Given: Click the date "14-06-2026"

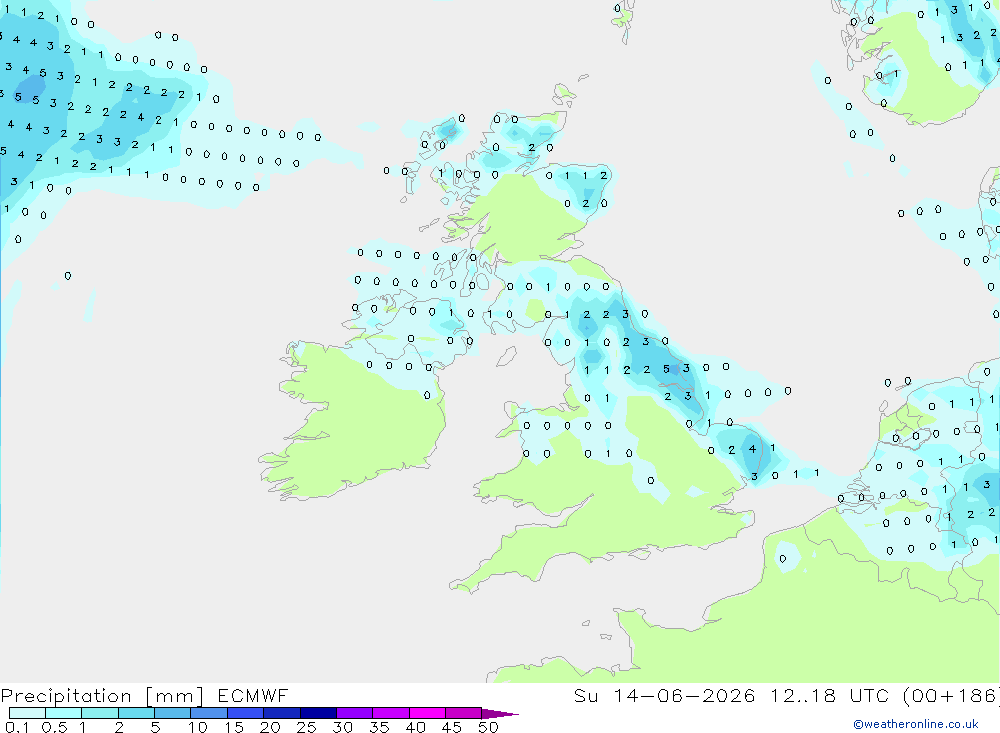Looking at the screenshot, I should pyautogui.click(x=684, y=695).
